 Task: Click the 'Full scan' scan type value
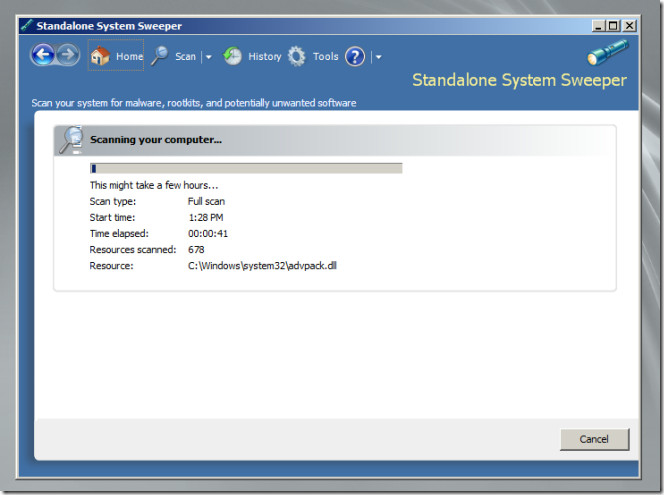pyautogui.click(x=206, y=201)
